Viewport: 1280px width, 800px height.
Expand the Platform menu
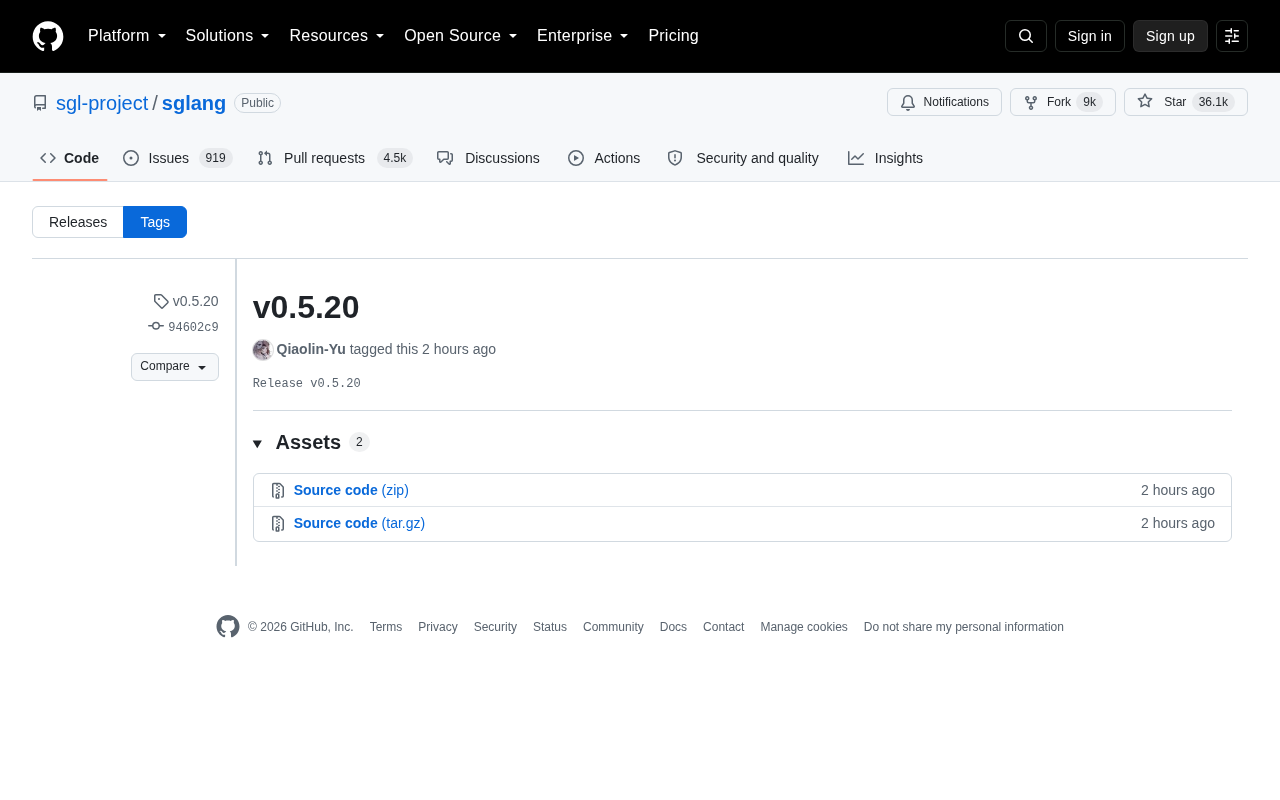tap(127, 36)
